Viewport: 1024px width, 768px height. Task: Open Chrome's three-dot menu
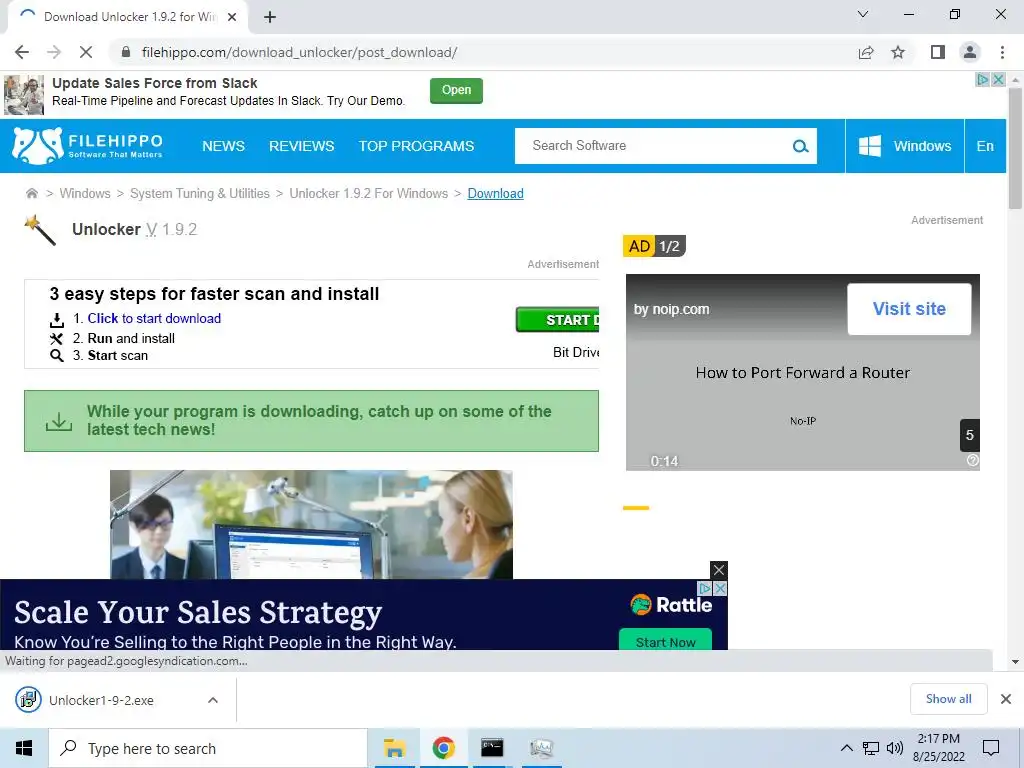(x=1002, y=52)
